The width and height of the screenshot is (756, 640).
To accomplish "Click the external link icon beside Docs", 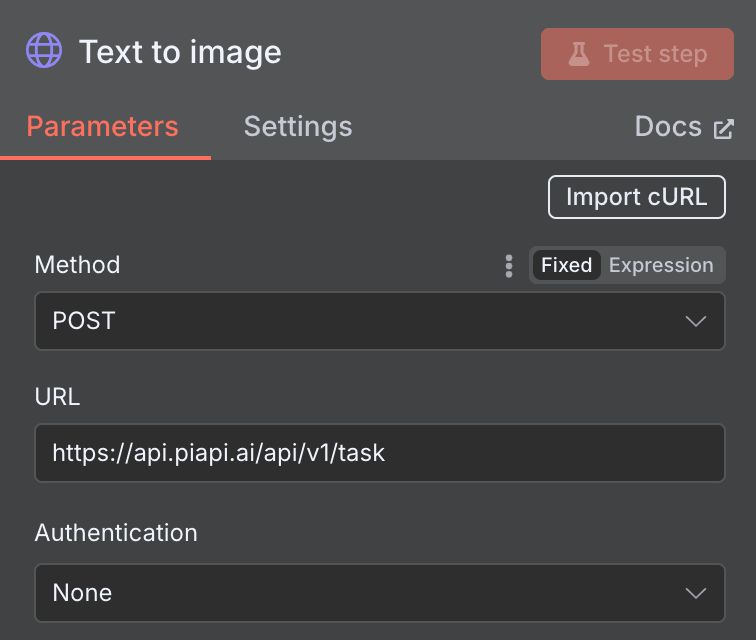I will (x=723, y=129).
